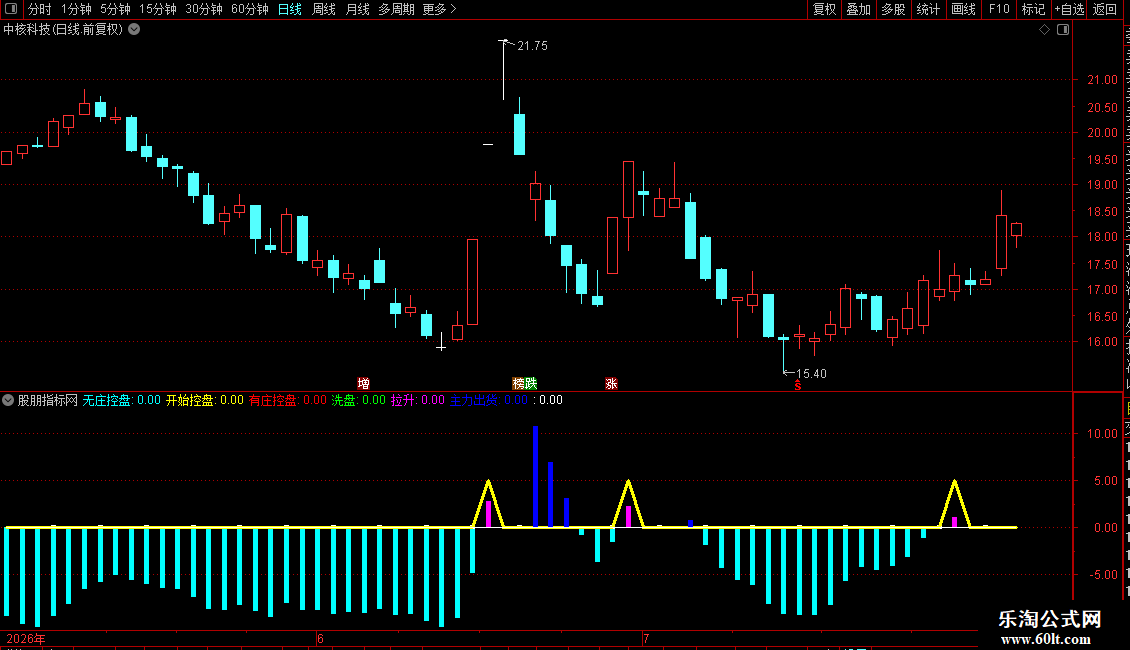Click the month 6 marker on time axis
This screenshot has height=650, width=1130.
tap(321, 638)
